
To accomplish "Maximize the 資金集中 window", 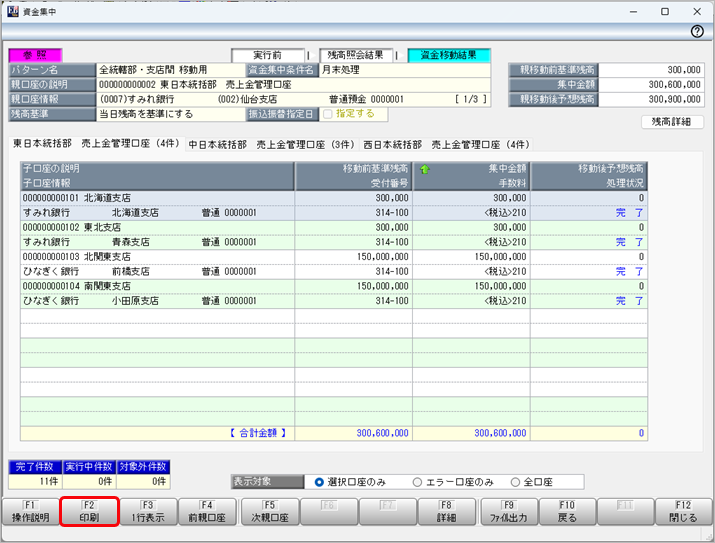I will (665, 12).
